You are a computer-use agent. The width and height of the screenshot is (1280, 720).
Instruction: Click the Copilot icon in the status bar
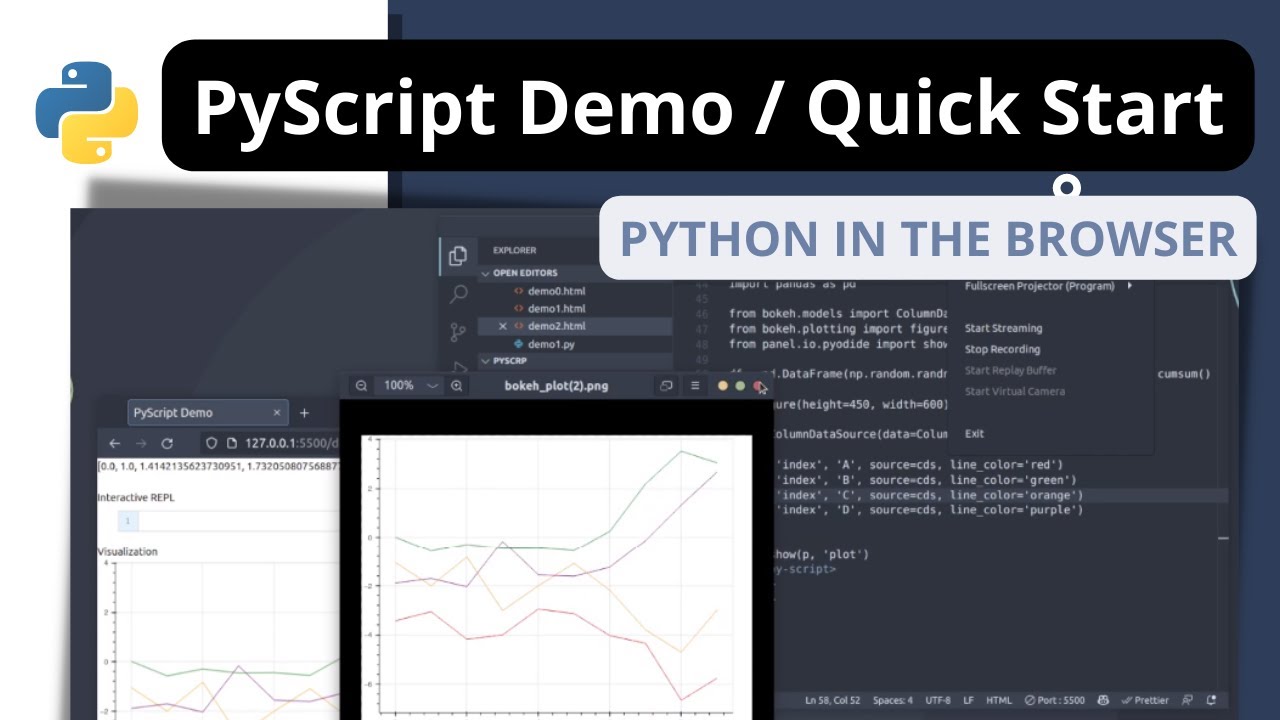coord(1104,700)
